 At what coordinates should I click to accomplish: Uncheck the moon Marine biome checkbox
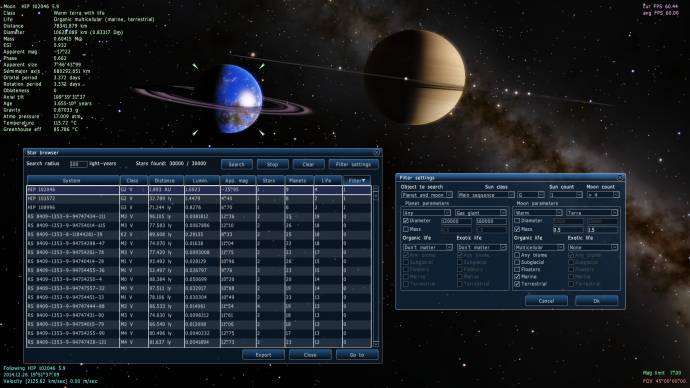517,277
